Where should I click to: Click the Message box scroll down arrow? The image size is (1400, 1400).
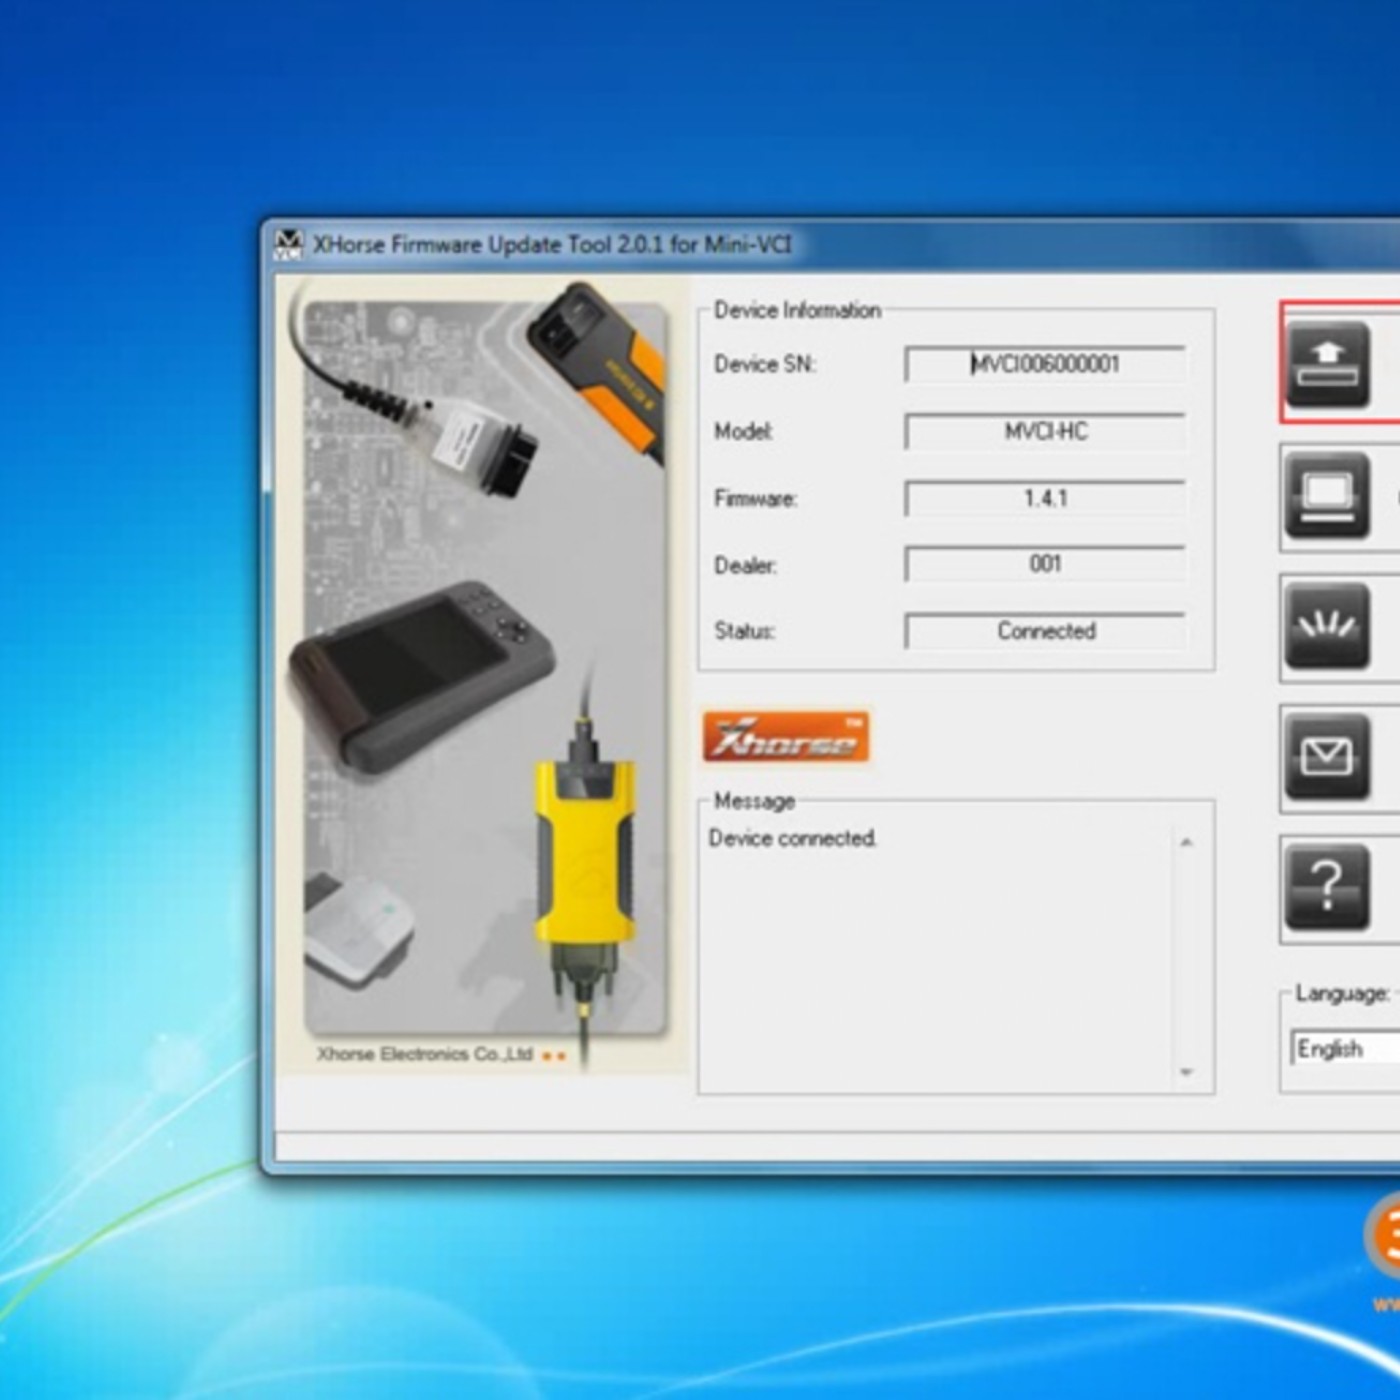(x=1186, y=1071)
